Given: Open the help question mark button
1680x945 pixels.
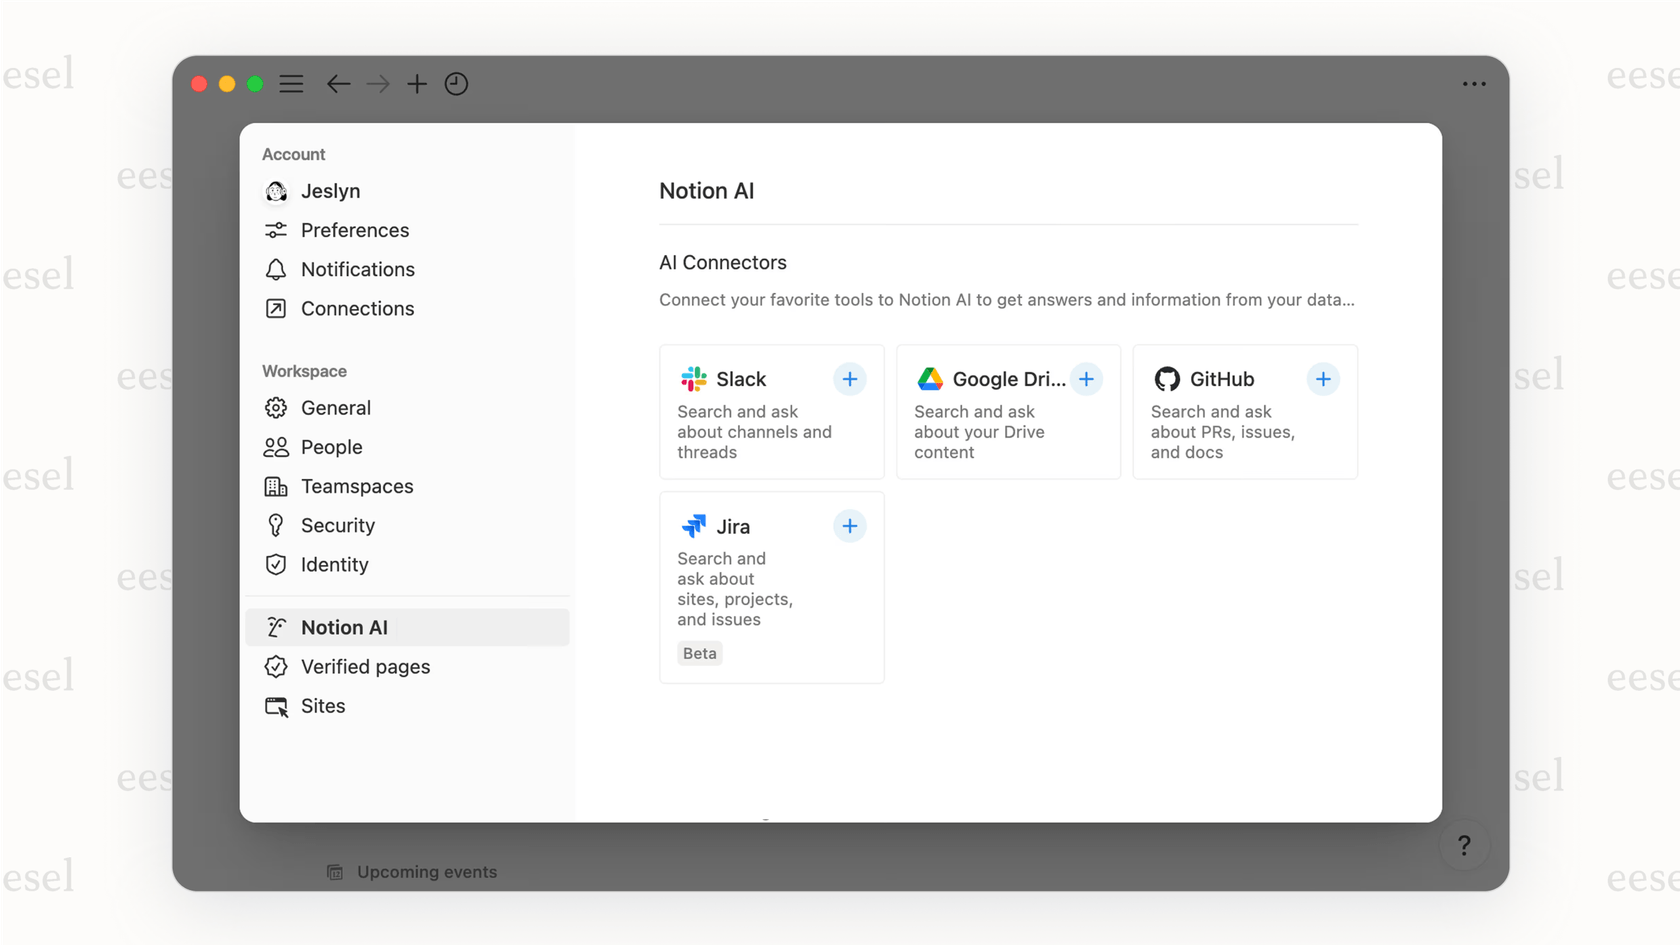Looking at the screenshot, I should (1464, 845).
